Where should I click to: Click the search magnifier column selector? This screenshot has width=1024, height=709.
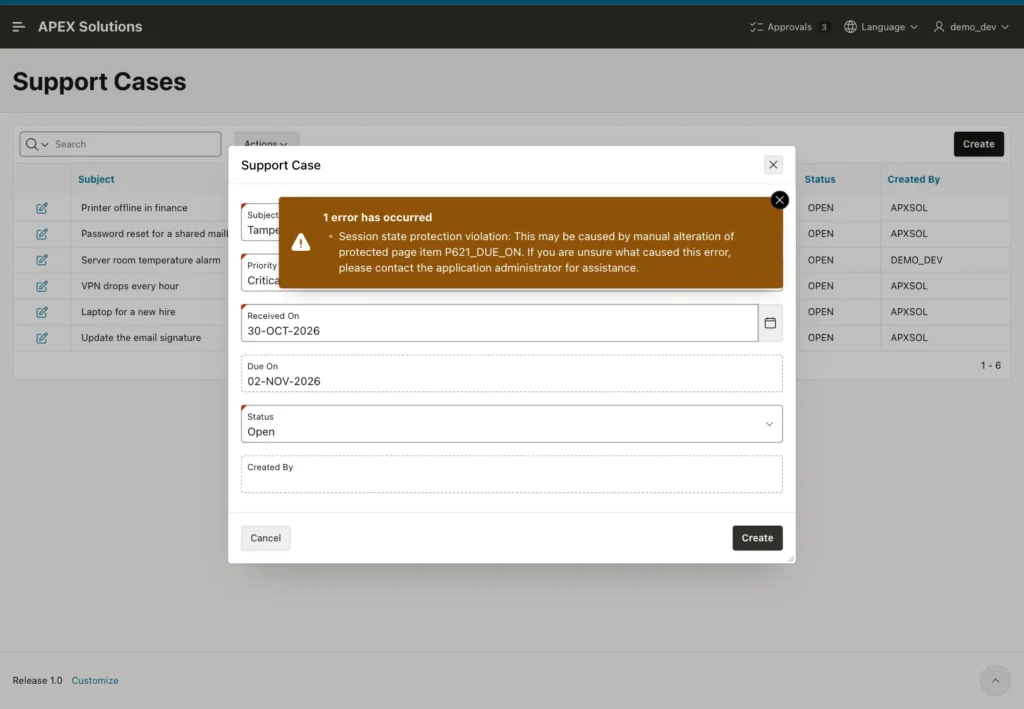click(37, 144)
